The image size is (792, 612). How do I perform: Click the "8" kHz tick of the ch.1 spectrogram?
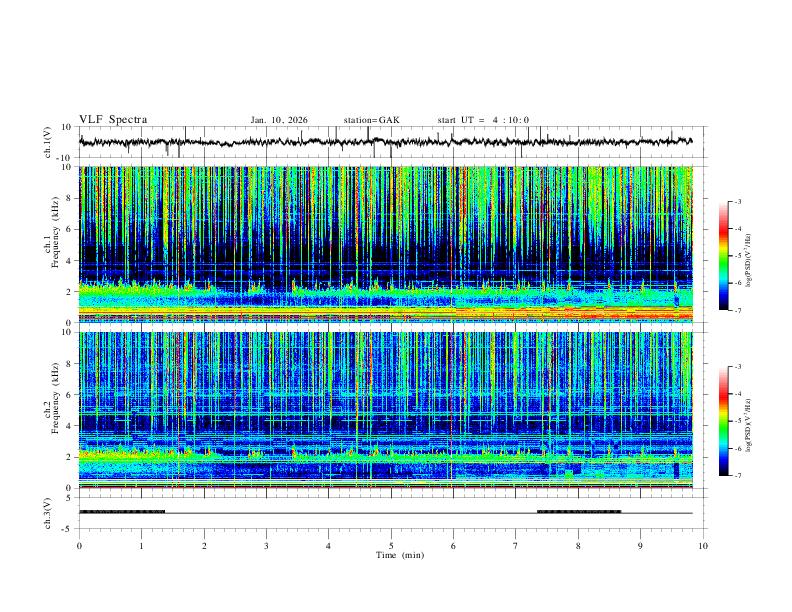pos(70,198)
